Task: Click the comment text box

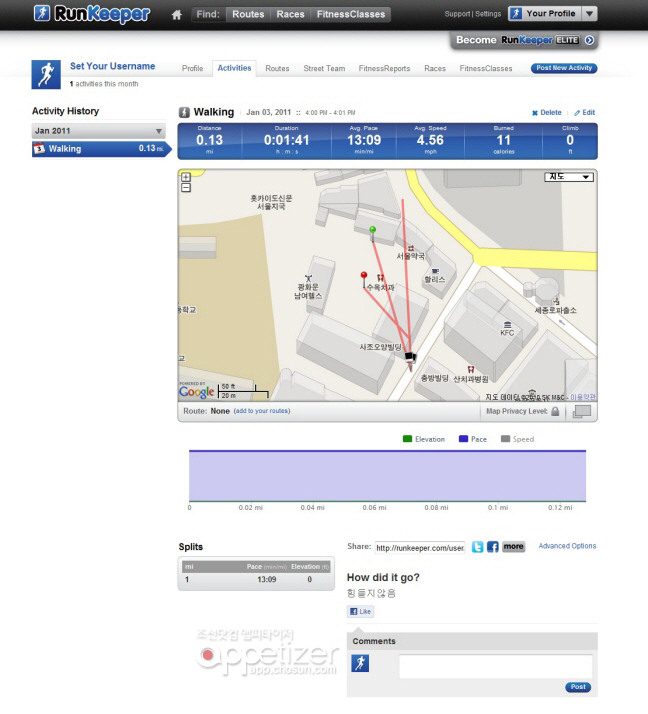Action: tap(495, 667)
